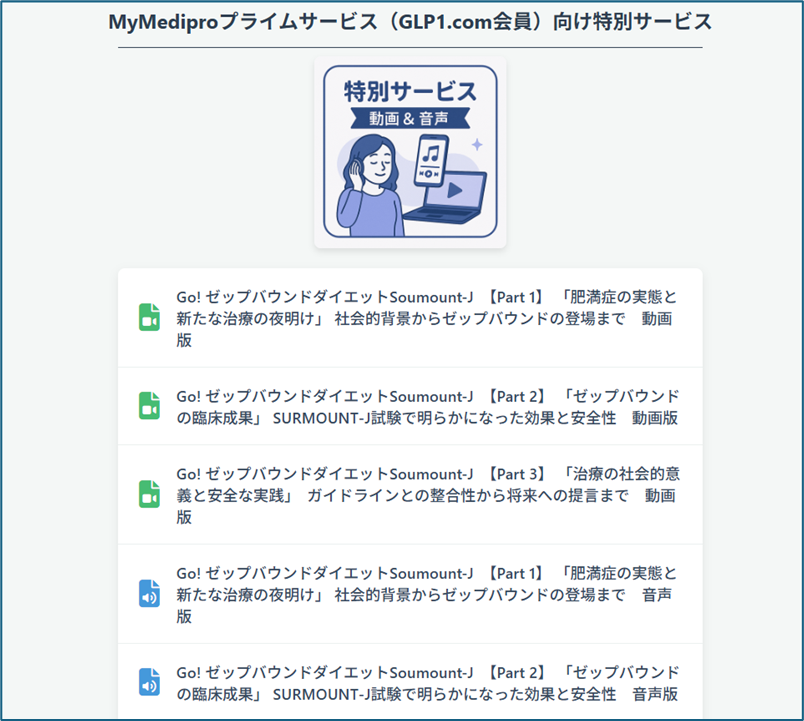Click the blue audio icon for Part 2 音声版
The image size is (804, 721).
tap(149, 682)
